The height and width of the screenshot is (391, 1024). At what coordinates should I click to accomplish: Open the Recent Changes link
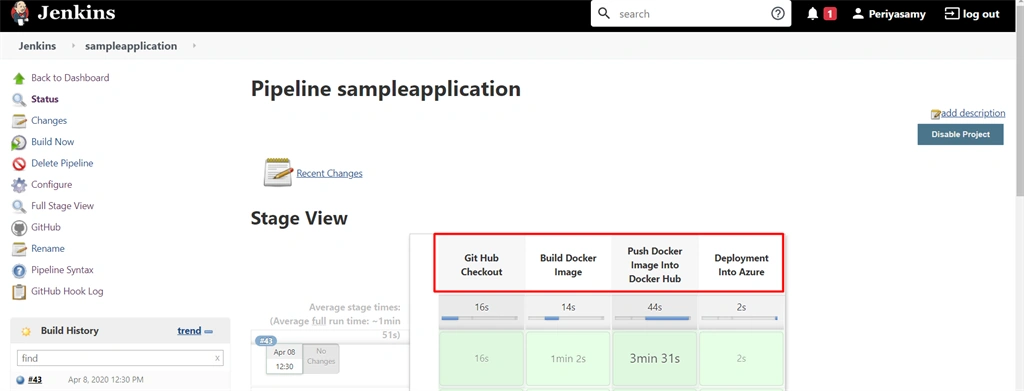coord(329,174)
